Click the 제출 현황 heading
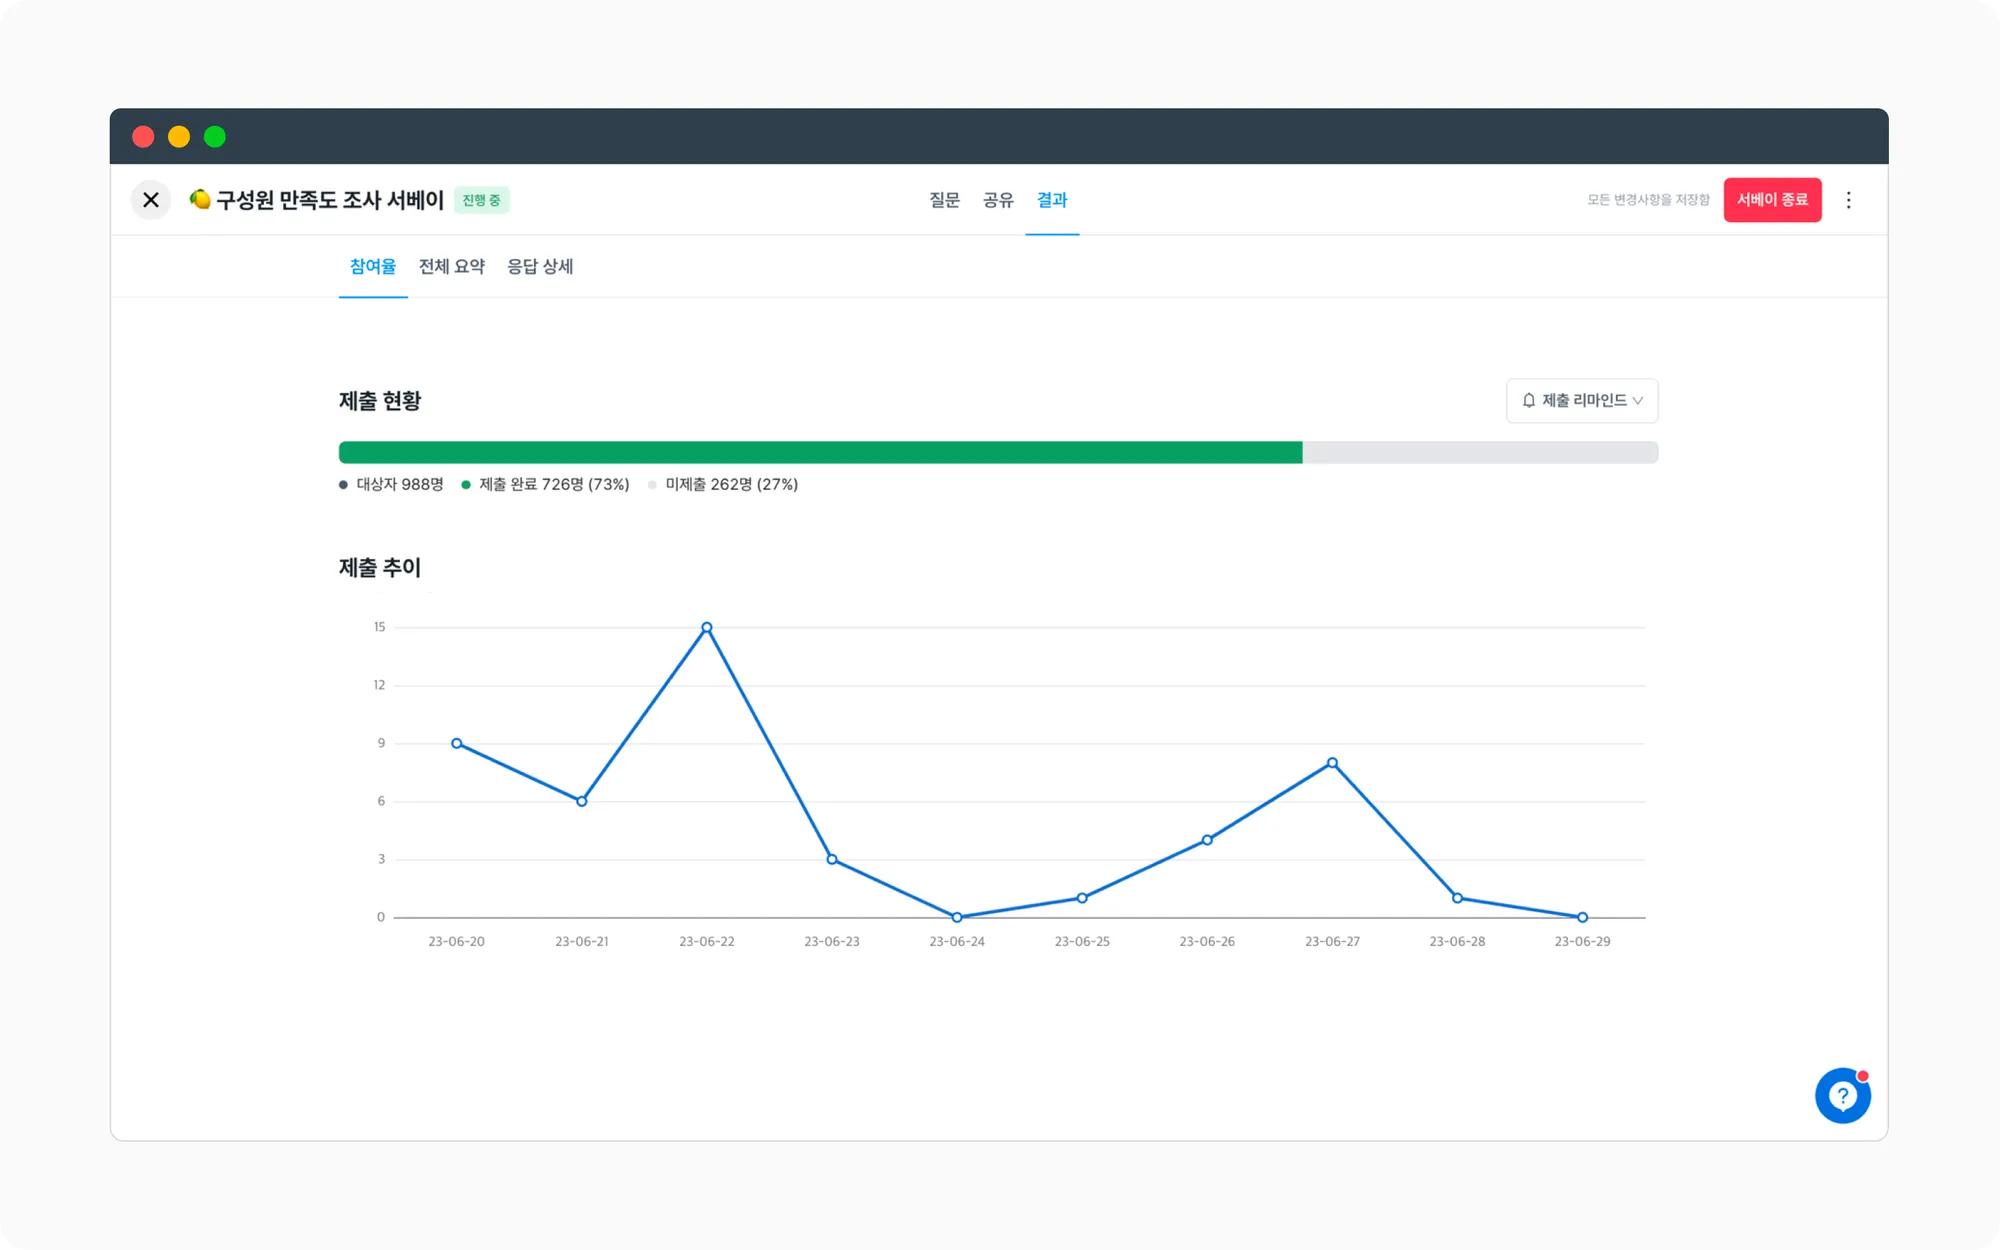 (380, 401)
